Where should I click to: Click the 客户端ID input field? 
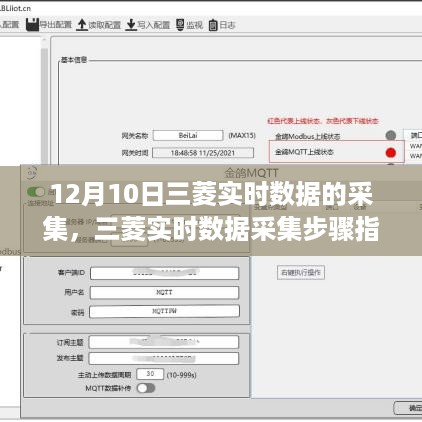click(x=165, y=273)
